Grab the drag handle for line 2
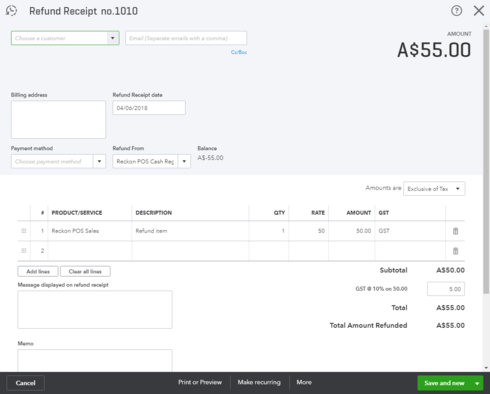This screenshot has width=490, height=394. coord(24,250)
